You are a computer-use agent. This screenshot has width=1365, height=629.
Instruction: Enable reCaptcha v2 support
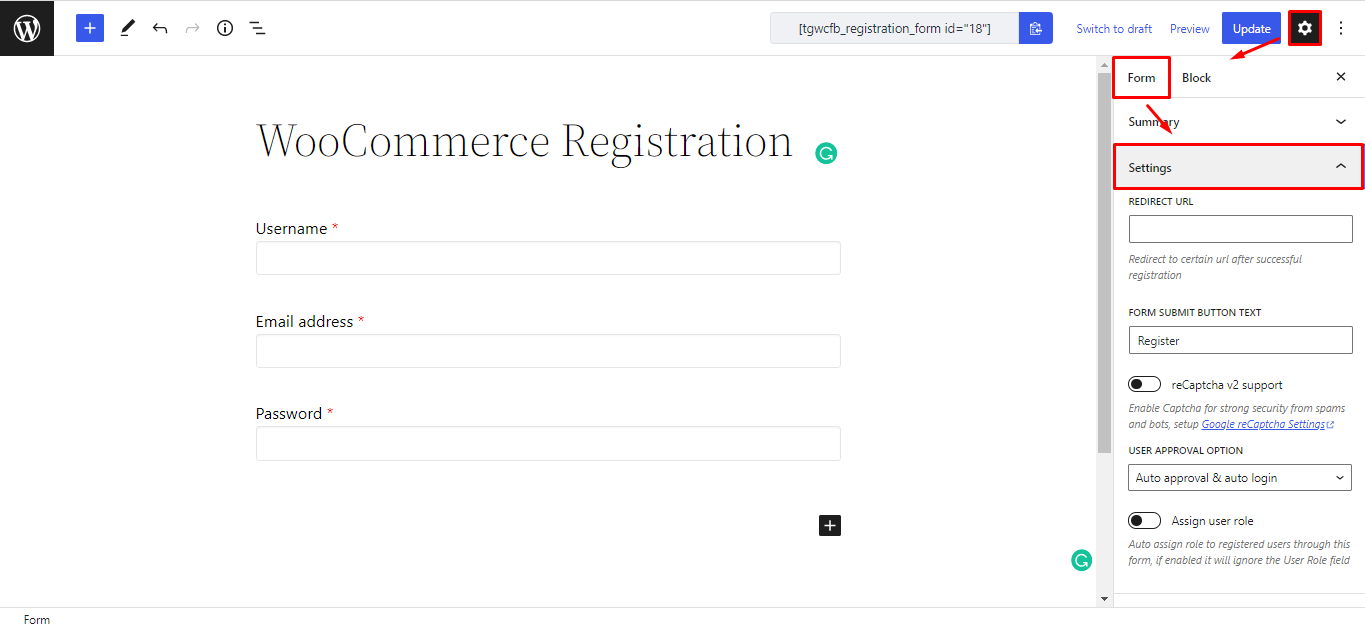1143,383
